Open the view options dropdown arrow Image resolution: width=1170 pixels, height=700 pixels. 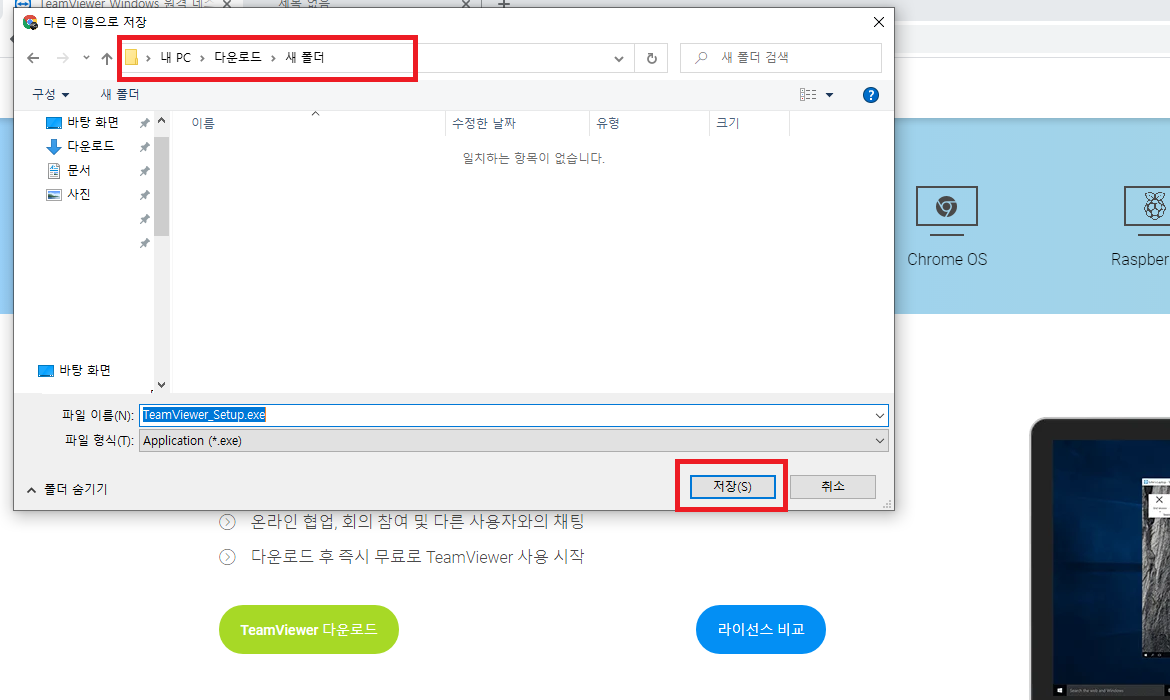coord(829,95)
